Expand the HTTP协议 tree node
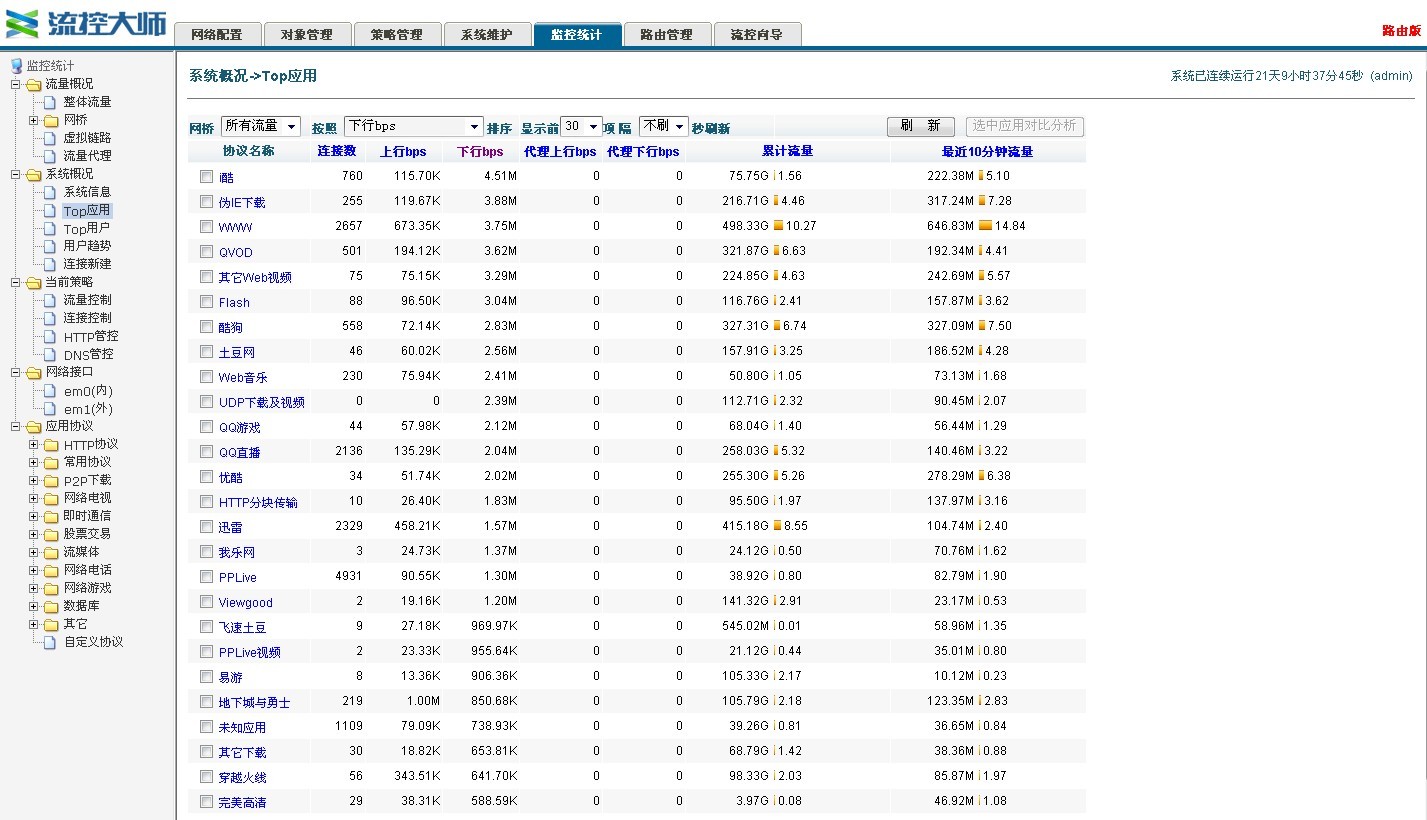1427x820 pixels. pyautogui.click(x=33, y=444)
